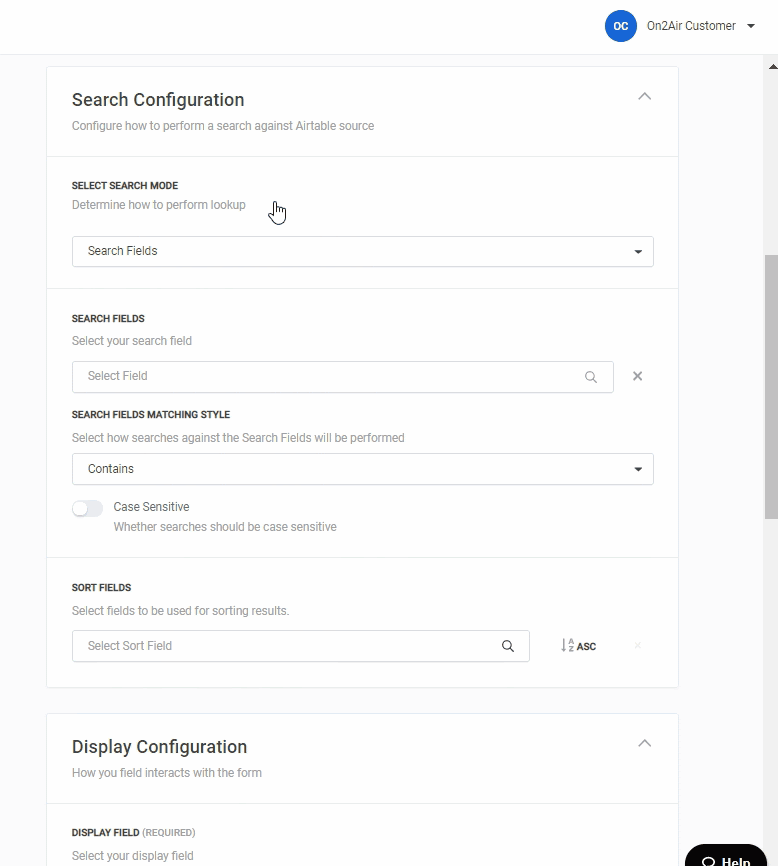Click the Select Sort Field input
The image size is (778, 866).
point(290,646)
